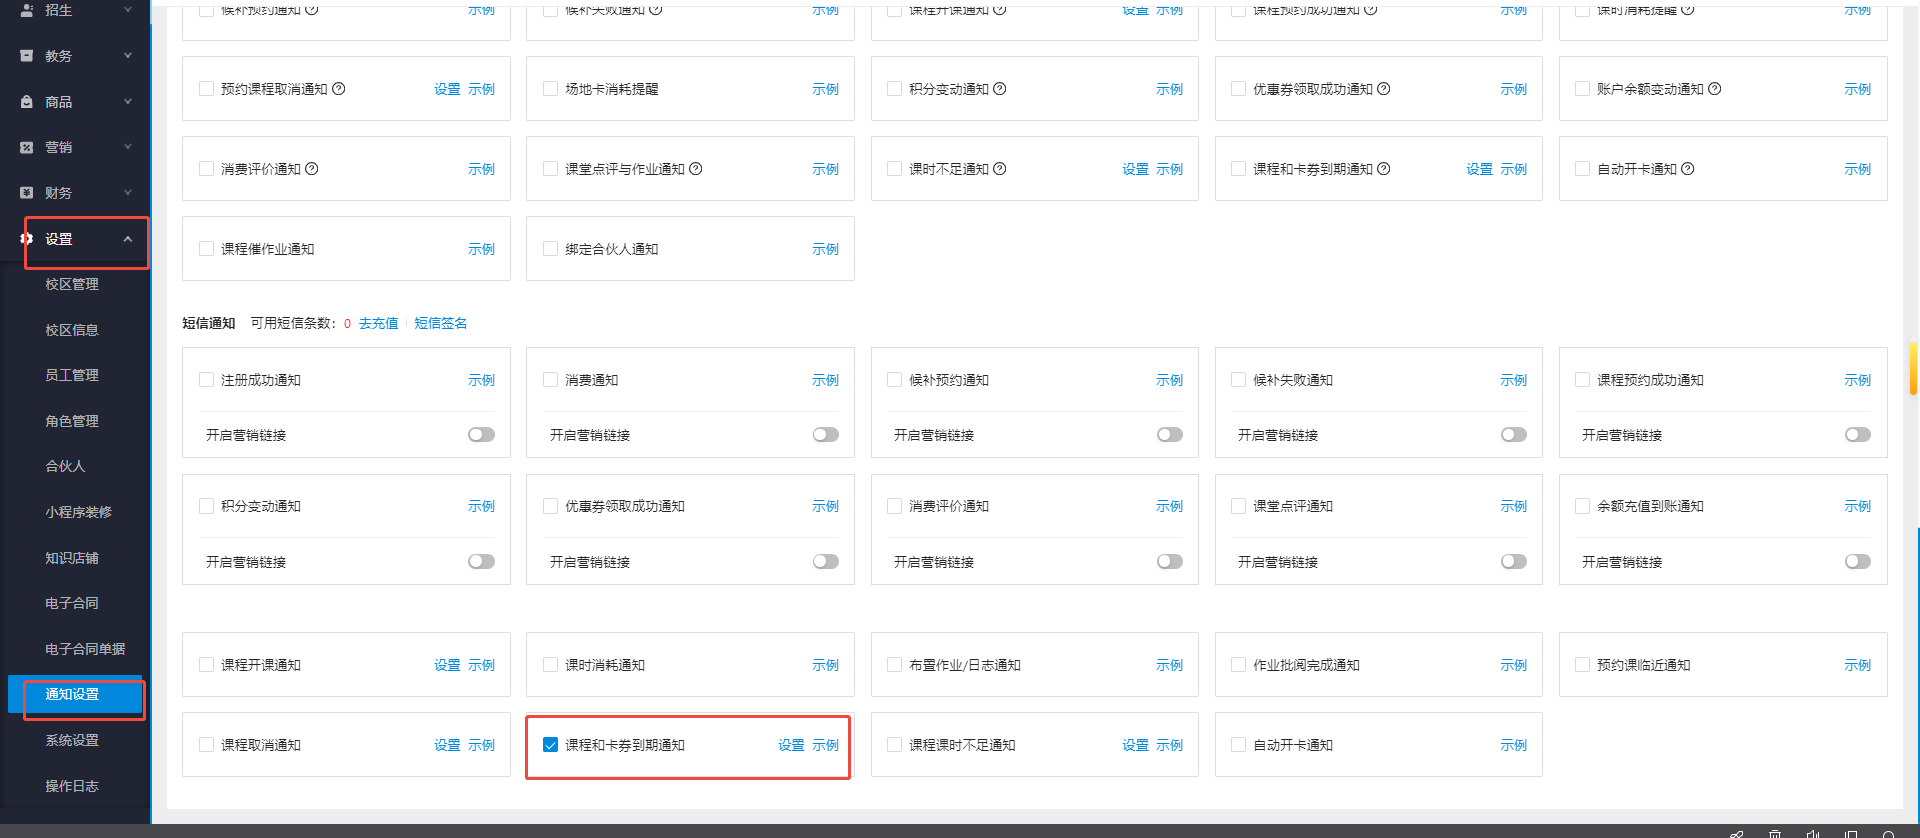Click the 设置 gear icon in sidebar
Image resolution: width=1920 pixels, height=838 pixels.
tap(27, 239)
